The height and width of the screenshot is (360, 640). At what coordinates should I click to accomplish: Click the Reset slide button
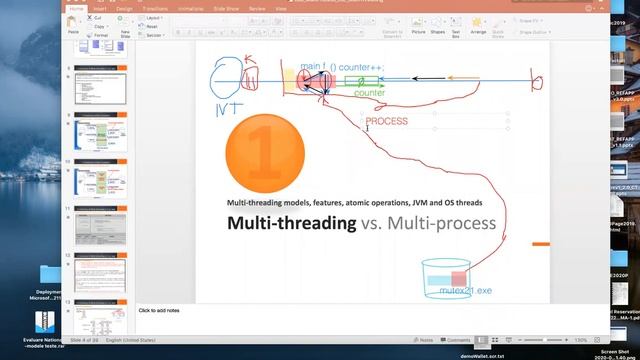pos(148,27)
